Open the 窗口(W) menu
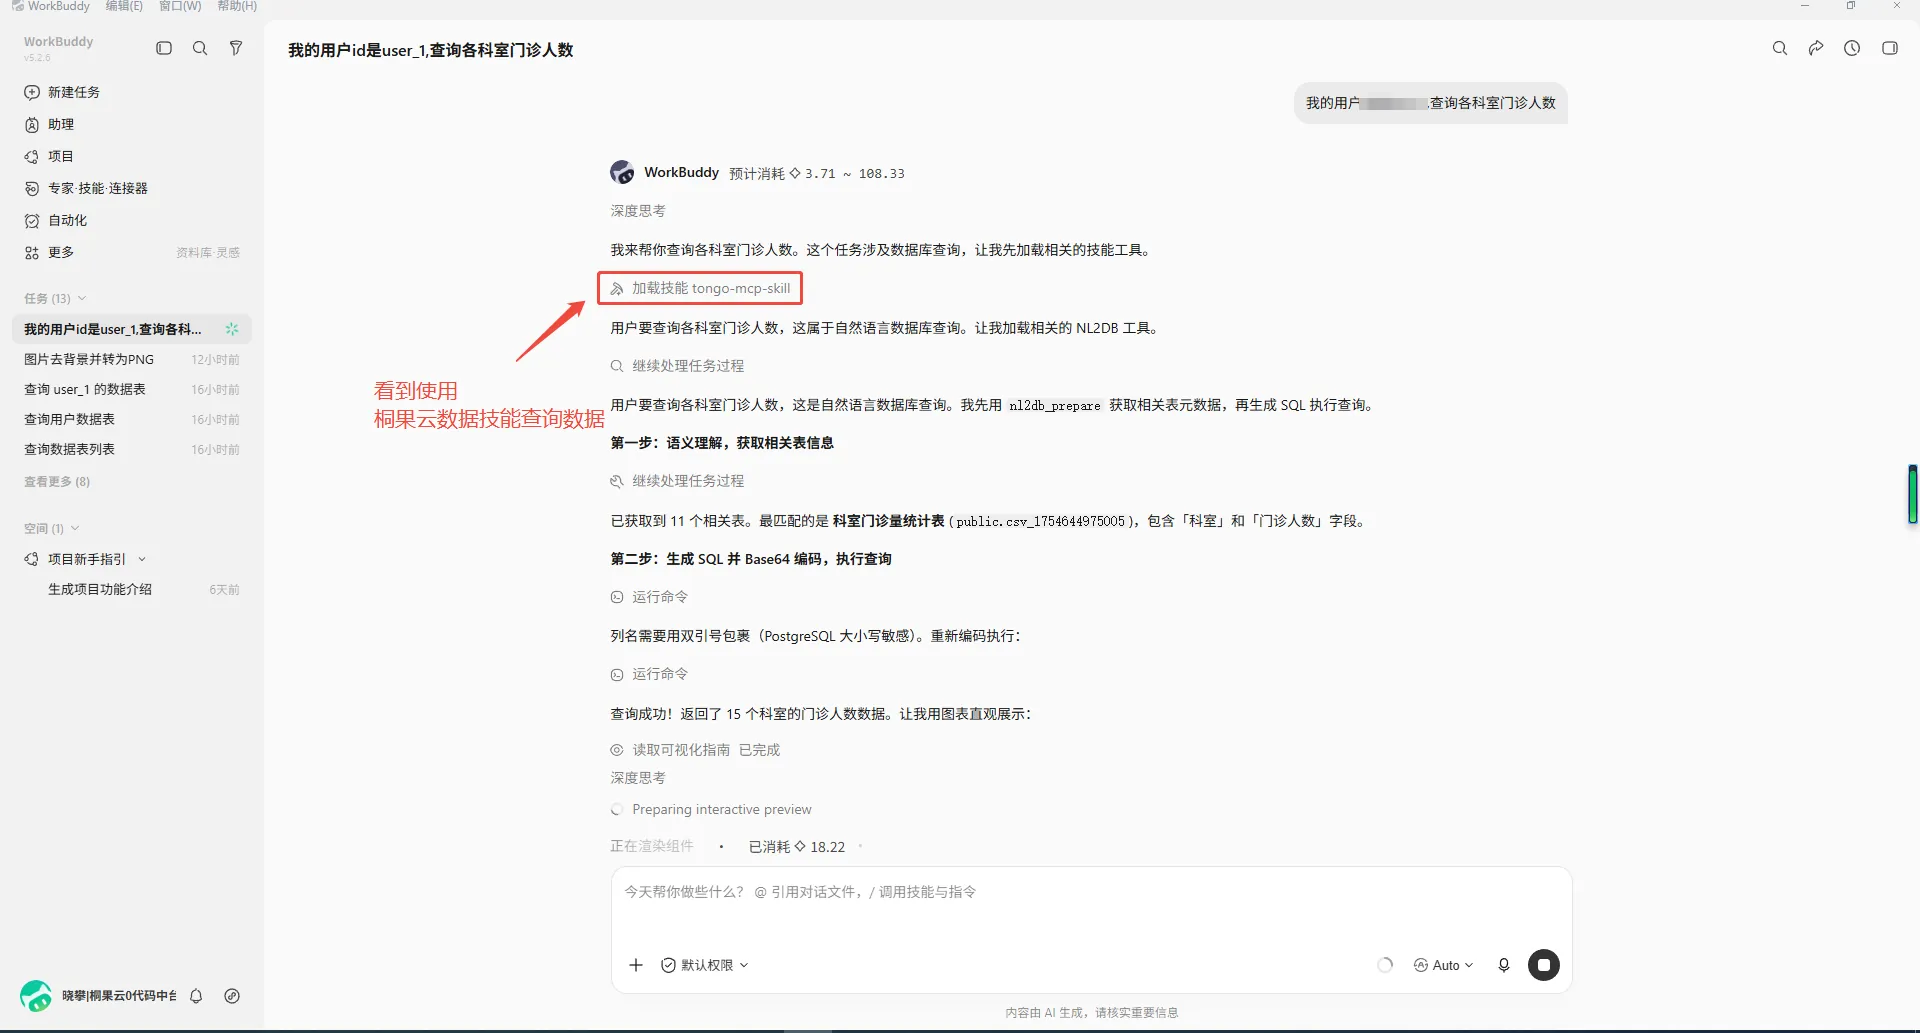This screenshot has height=1033, width=1920. [x=180, y=6]
